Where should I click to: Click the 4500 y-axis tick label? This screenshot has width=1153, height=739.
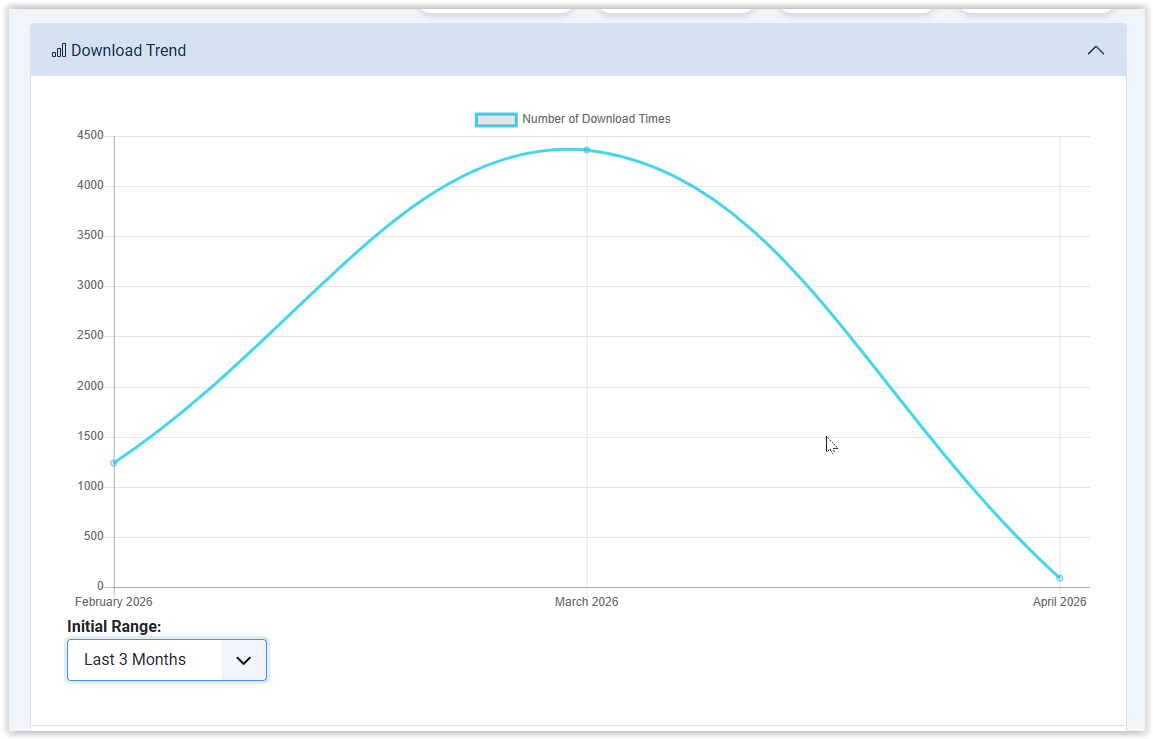pyautogui.click(x=90, y=136)
